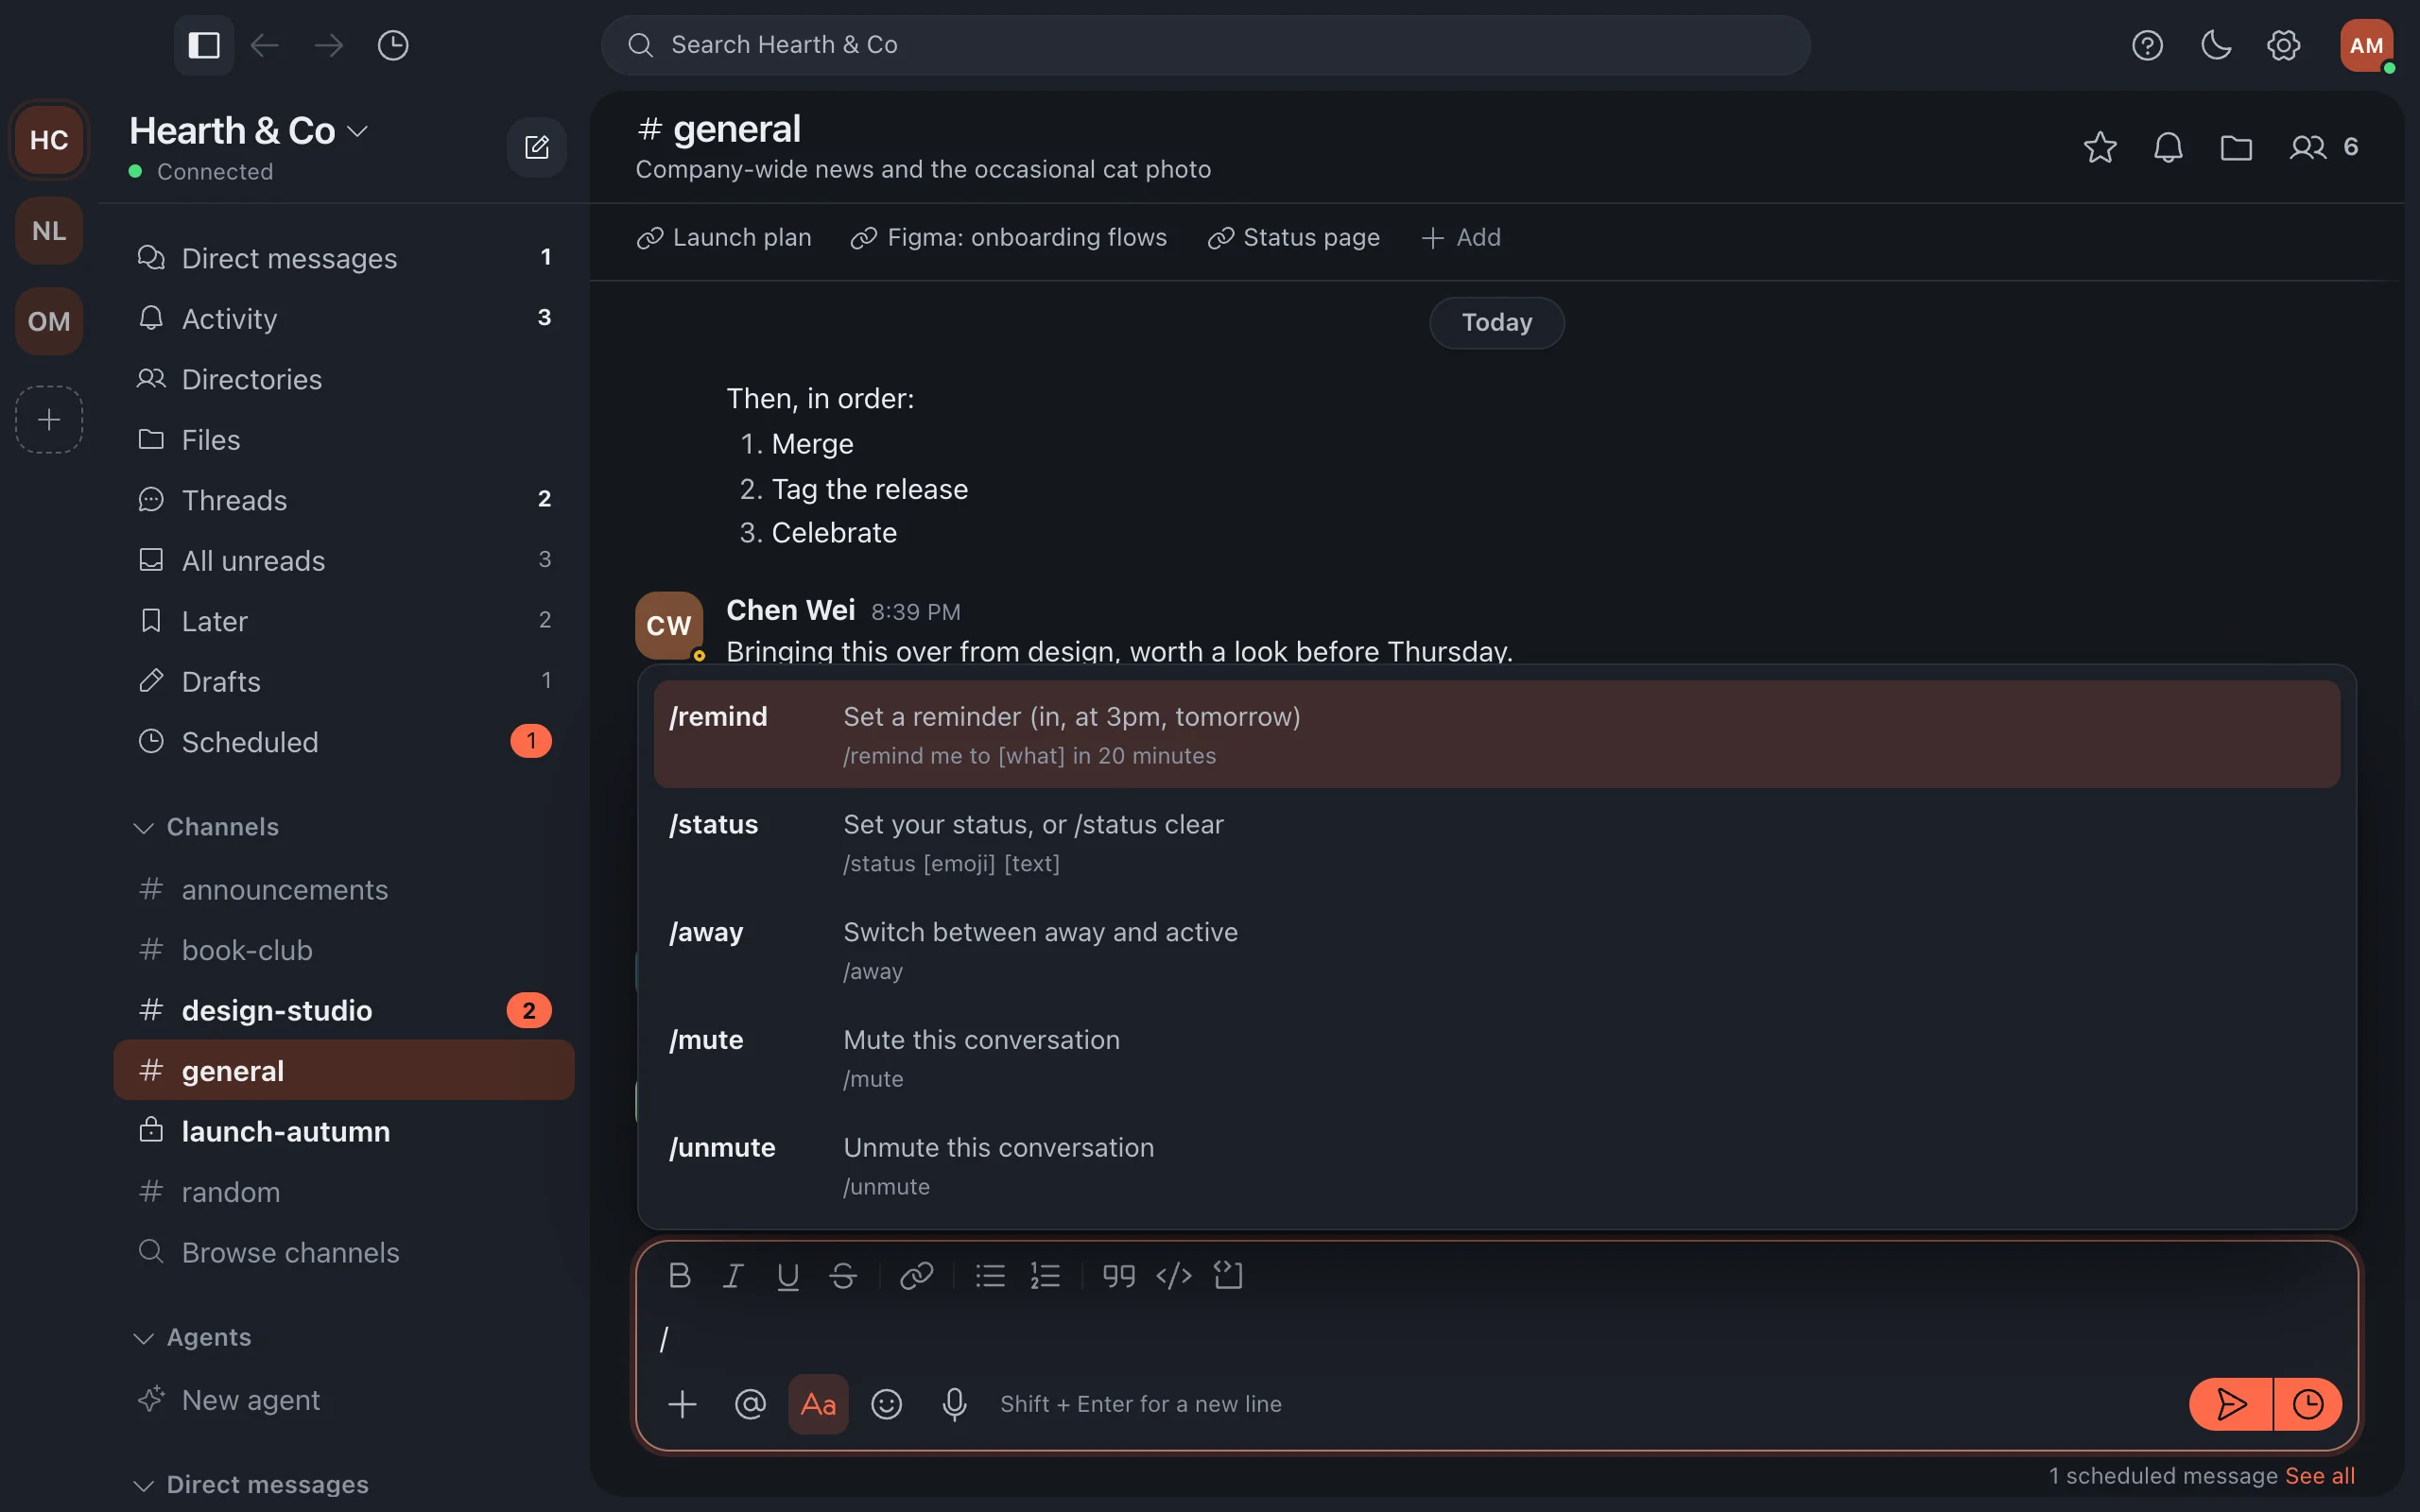The height and width of the screenshot is (1512, 2420).
Task: Select the /remind command
Action: coord(1496,735)
